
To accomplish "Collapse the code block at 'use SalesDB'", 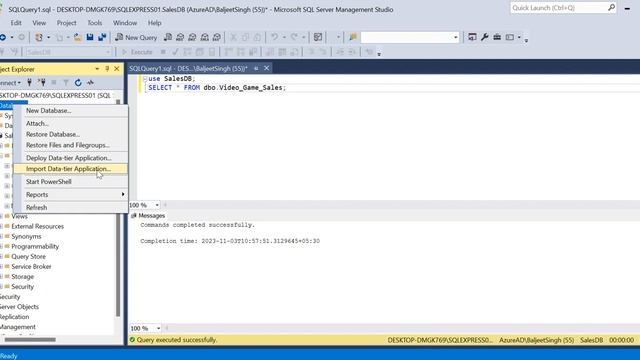I will tap(144, 79).
